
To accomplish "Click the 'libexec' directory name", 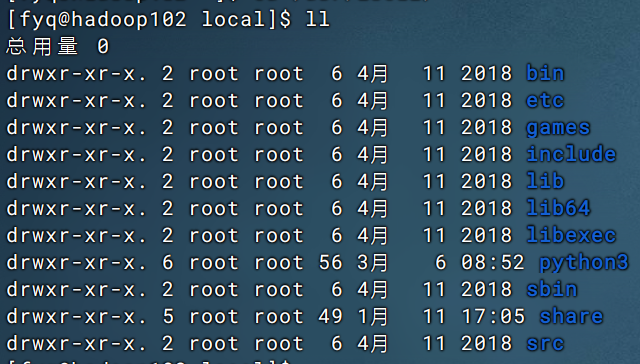I will [571, 235].
